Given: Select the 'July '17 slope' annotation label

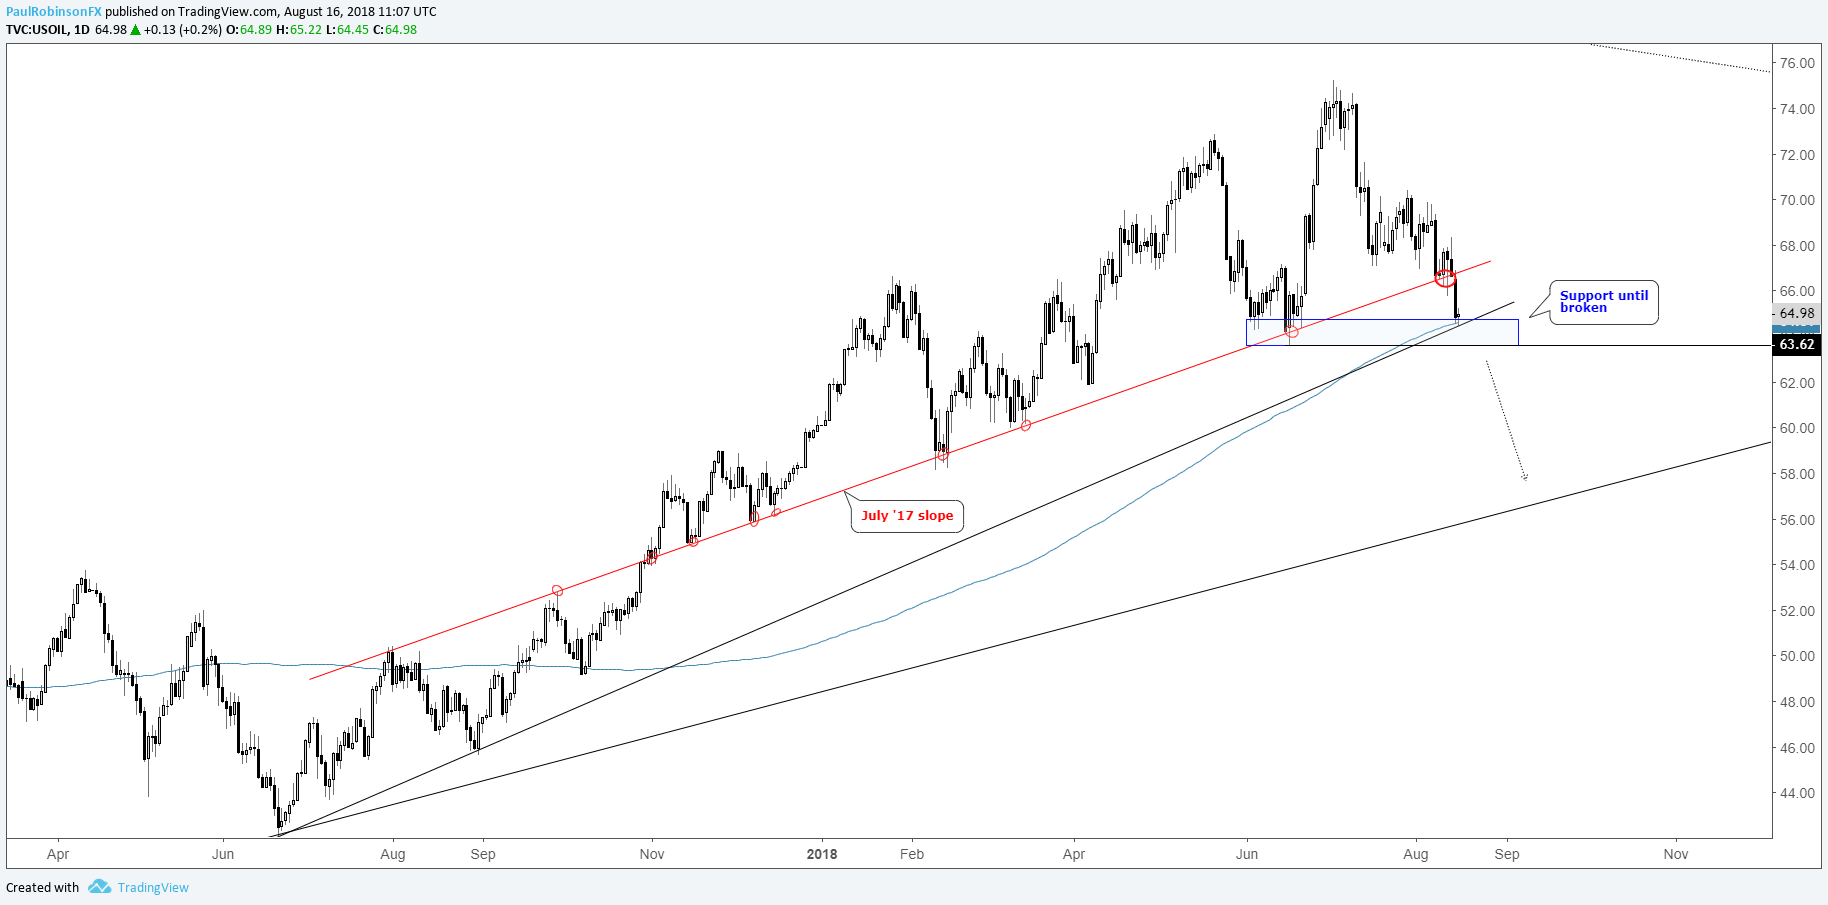Looking at the screenshot, I should 907,516.
